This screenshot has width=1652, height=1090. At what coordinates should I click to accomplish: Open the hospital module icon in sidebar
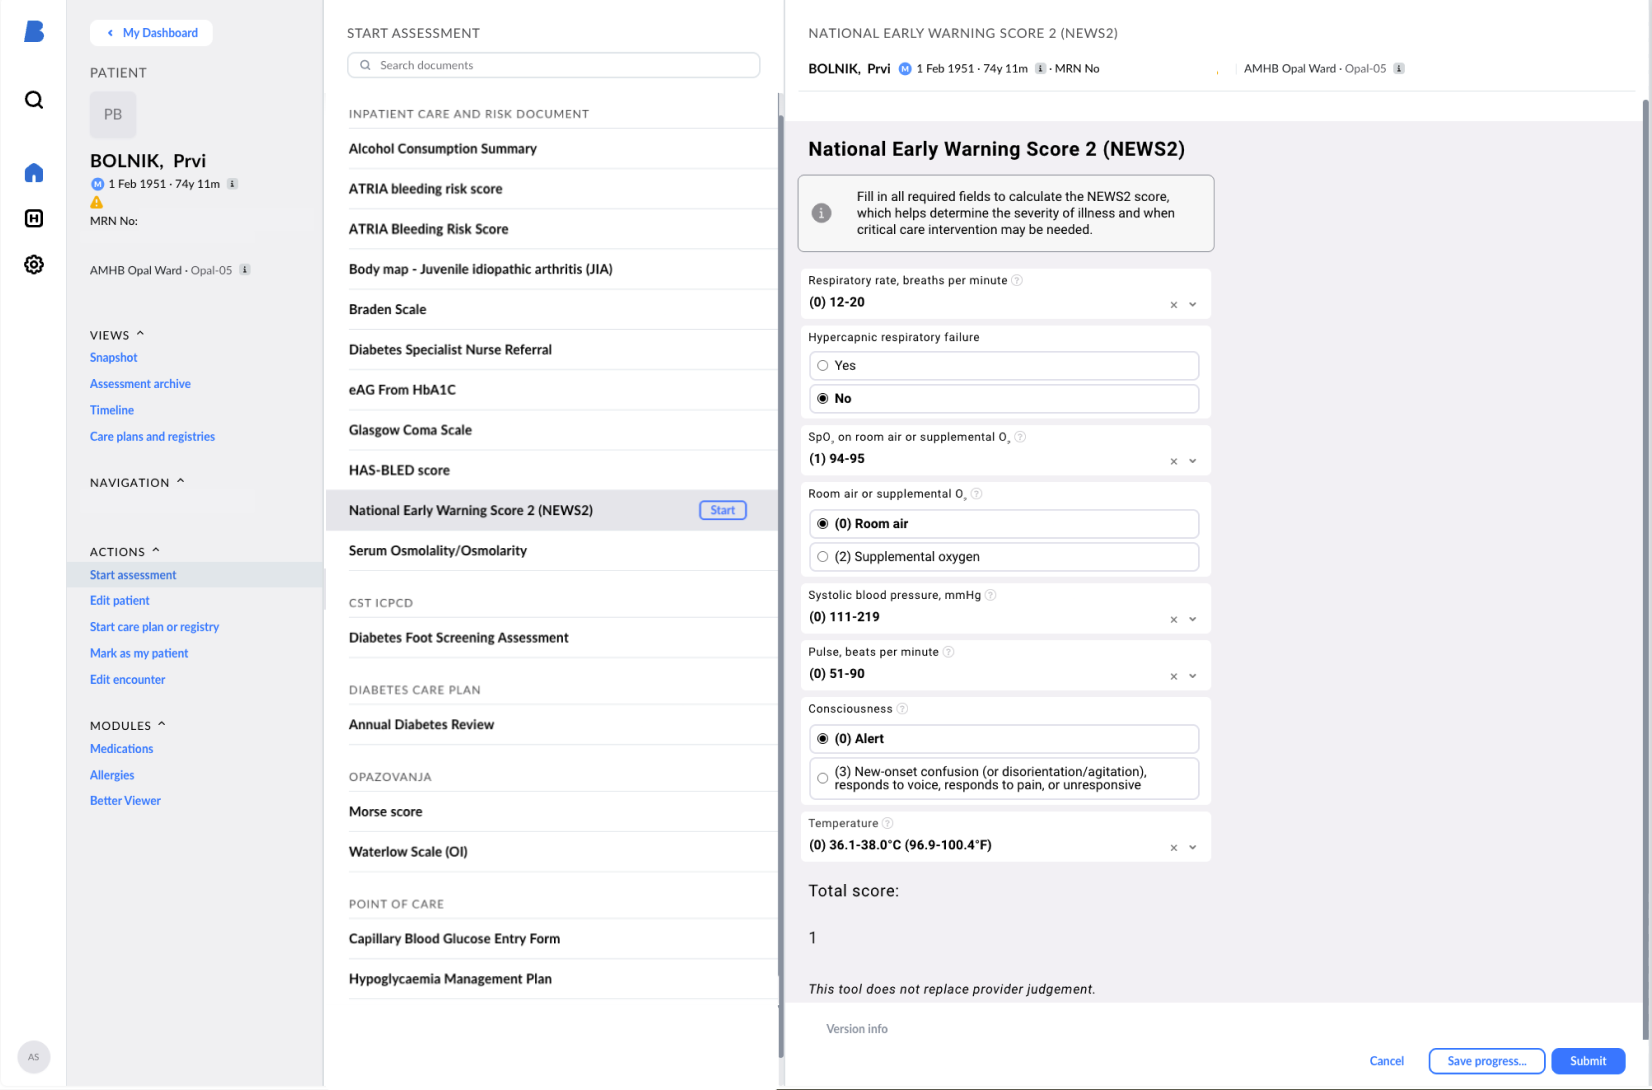coord(33,218)
